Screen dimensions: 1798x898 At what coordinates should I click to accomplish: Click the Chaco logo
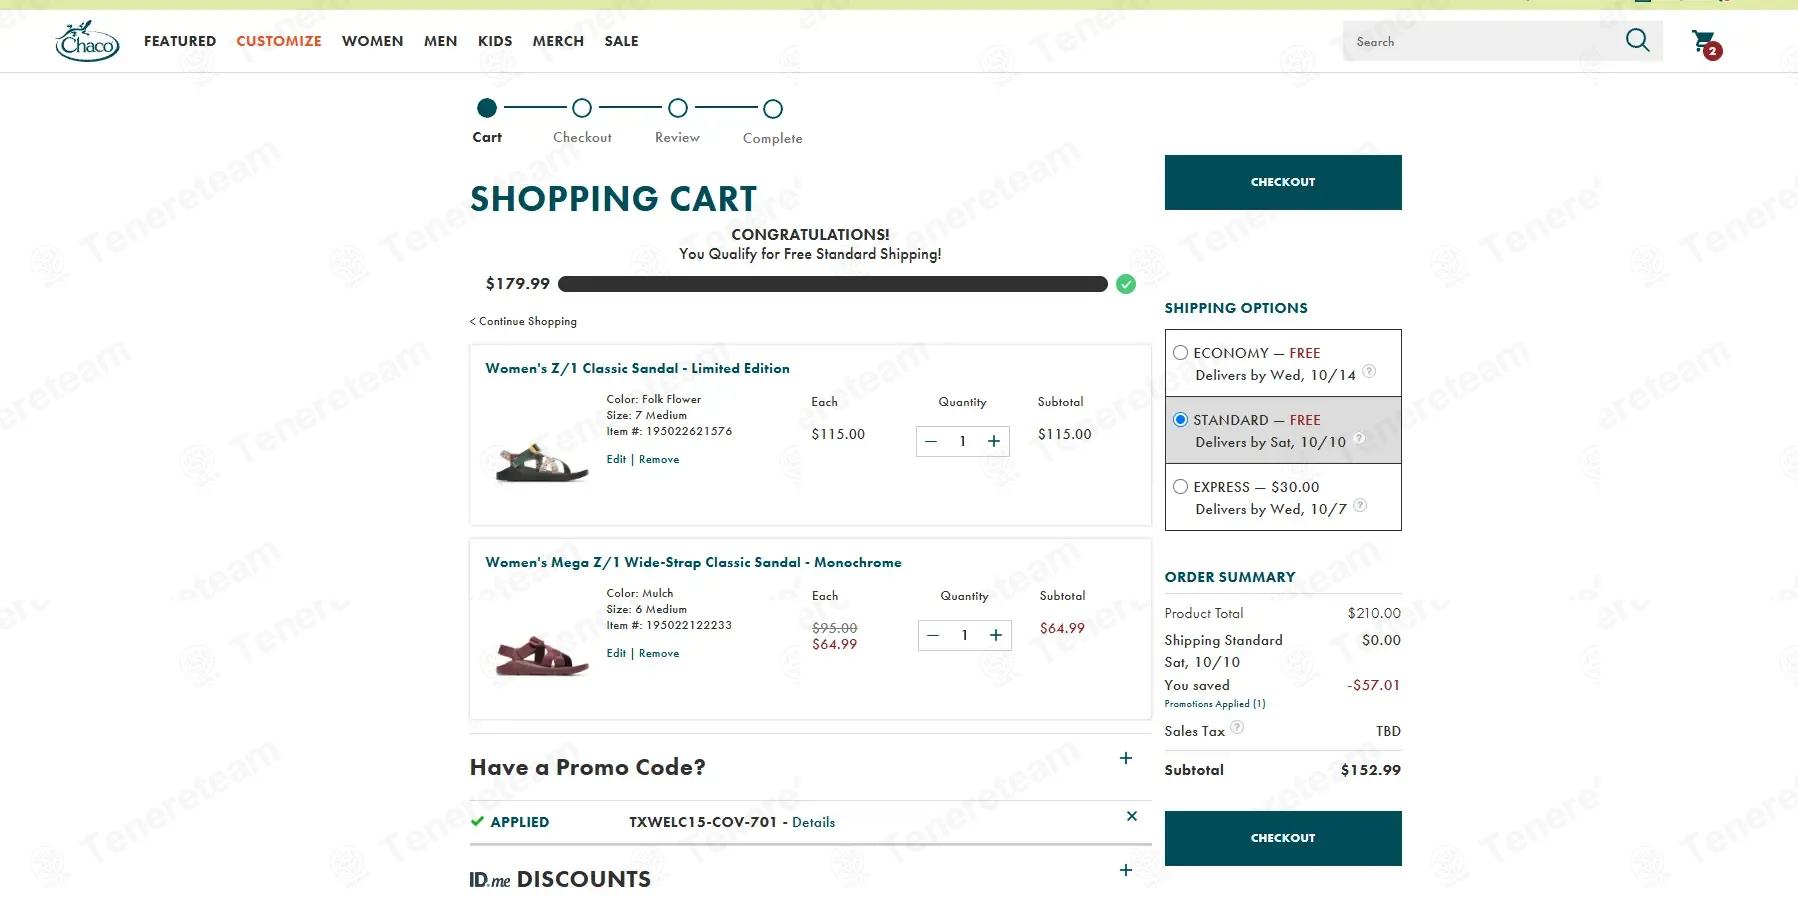[x=87, y=41]
